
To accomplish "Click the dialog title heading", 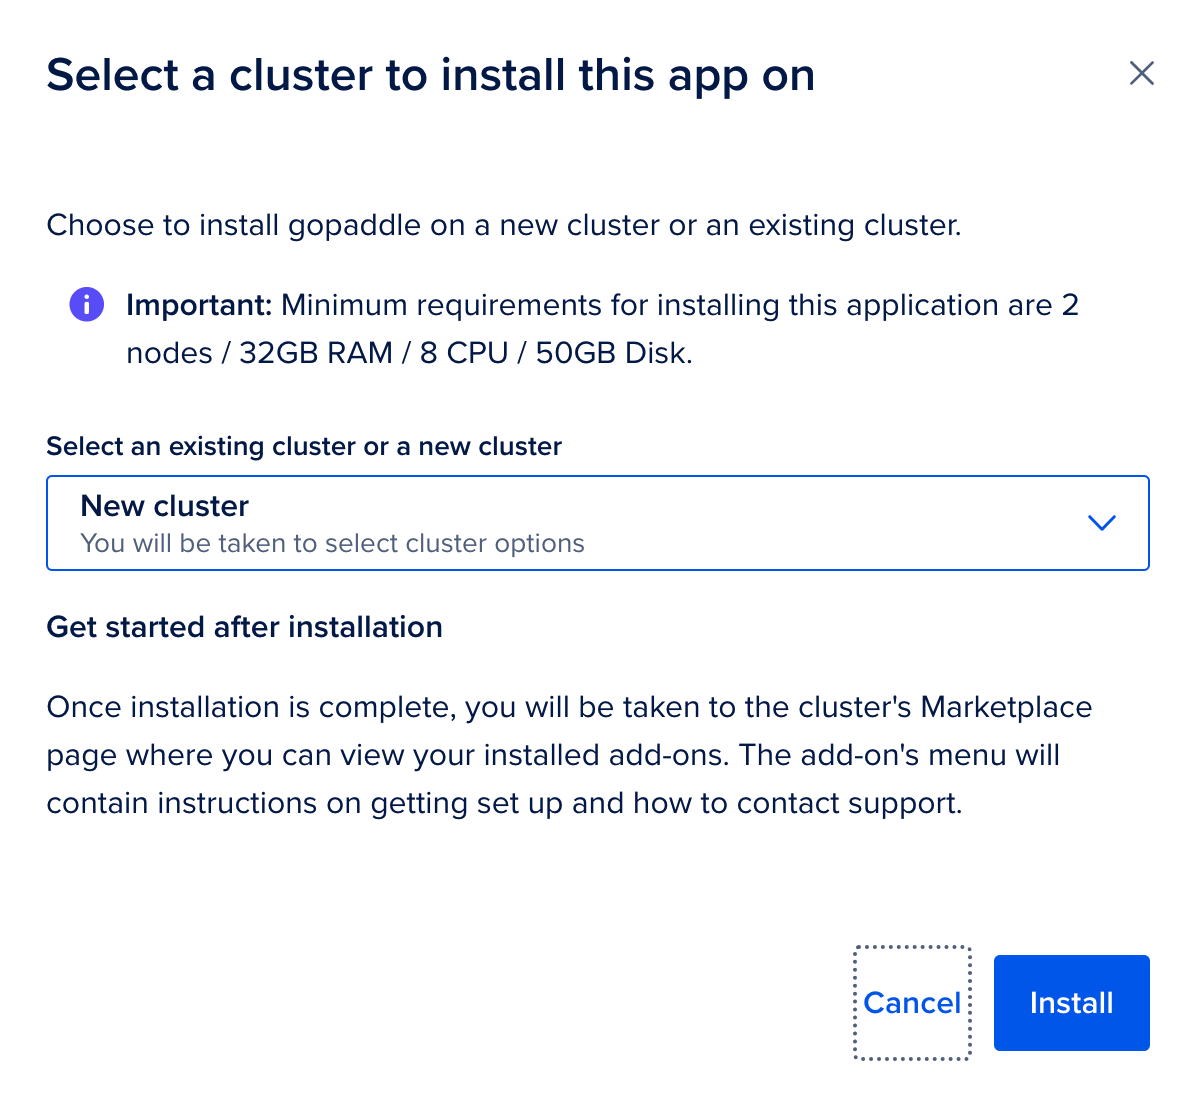I will [430, 76].
